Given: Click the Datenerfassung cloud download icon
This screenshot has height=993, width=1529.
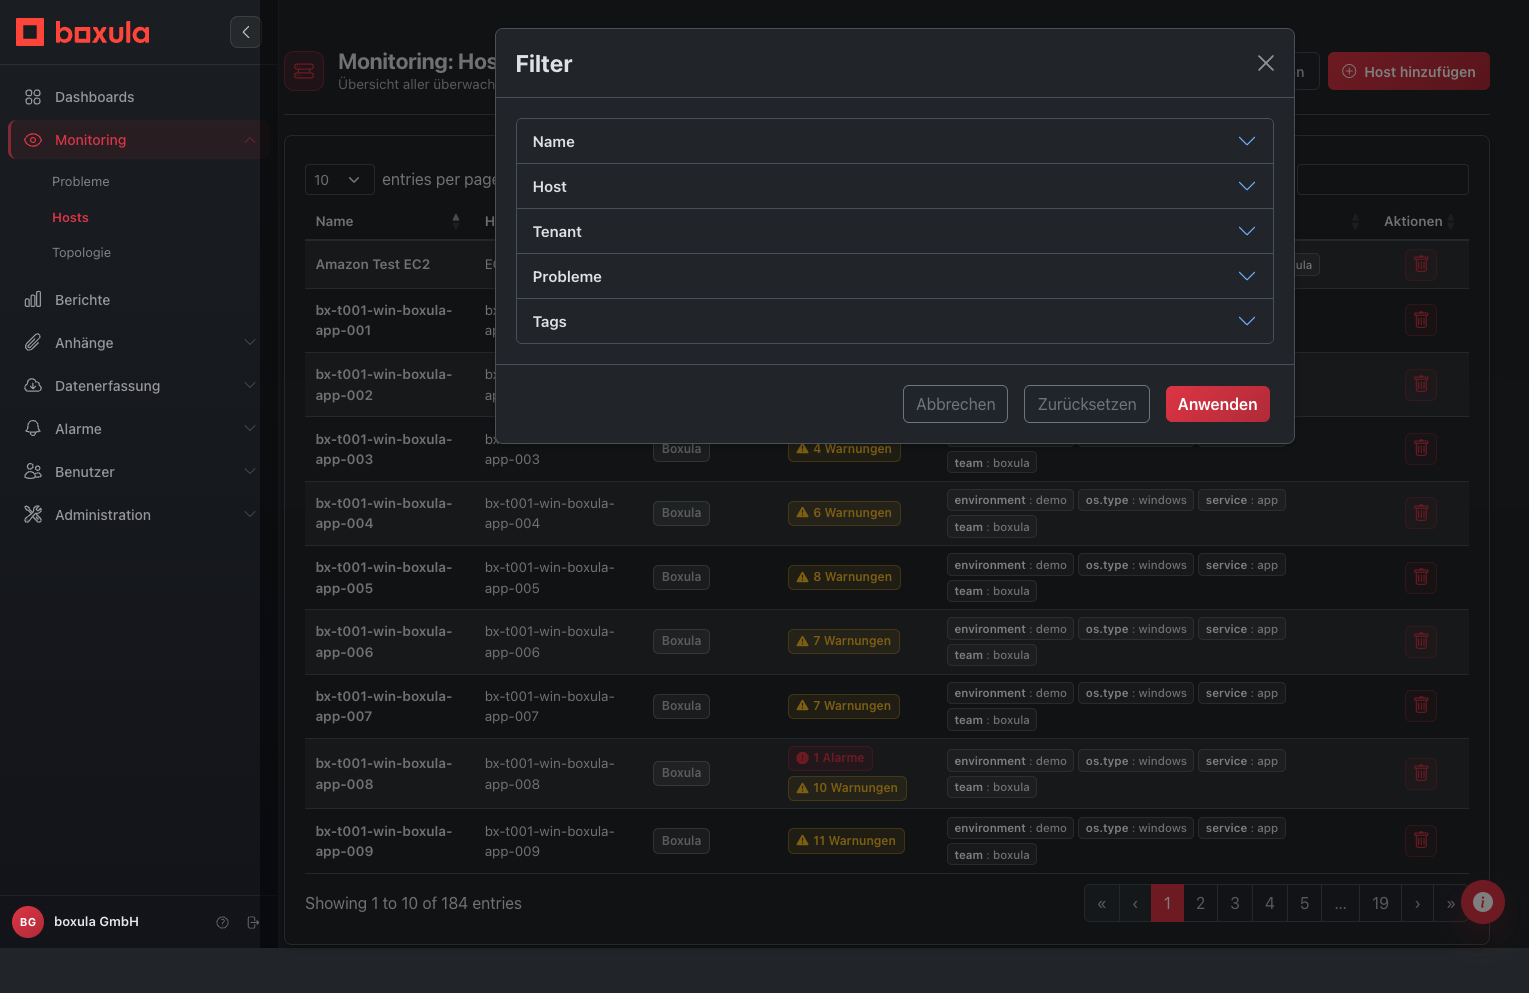Looking at the screenshot, I should click(x=33, y=386).
